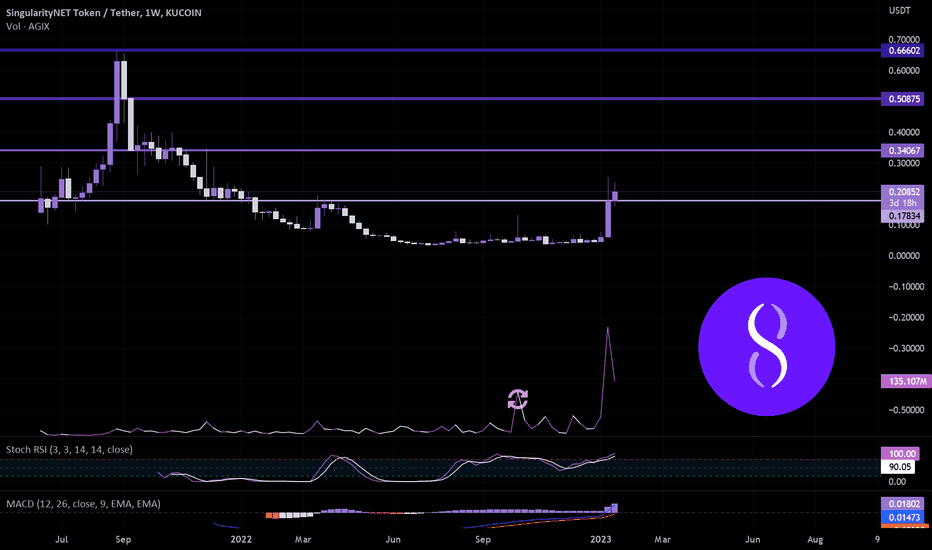Click the Jul label on time axis
This screenshot has height=550, width=932.
tap(61, 539)
